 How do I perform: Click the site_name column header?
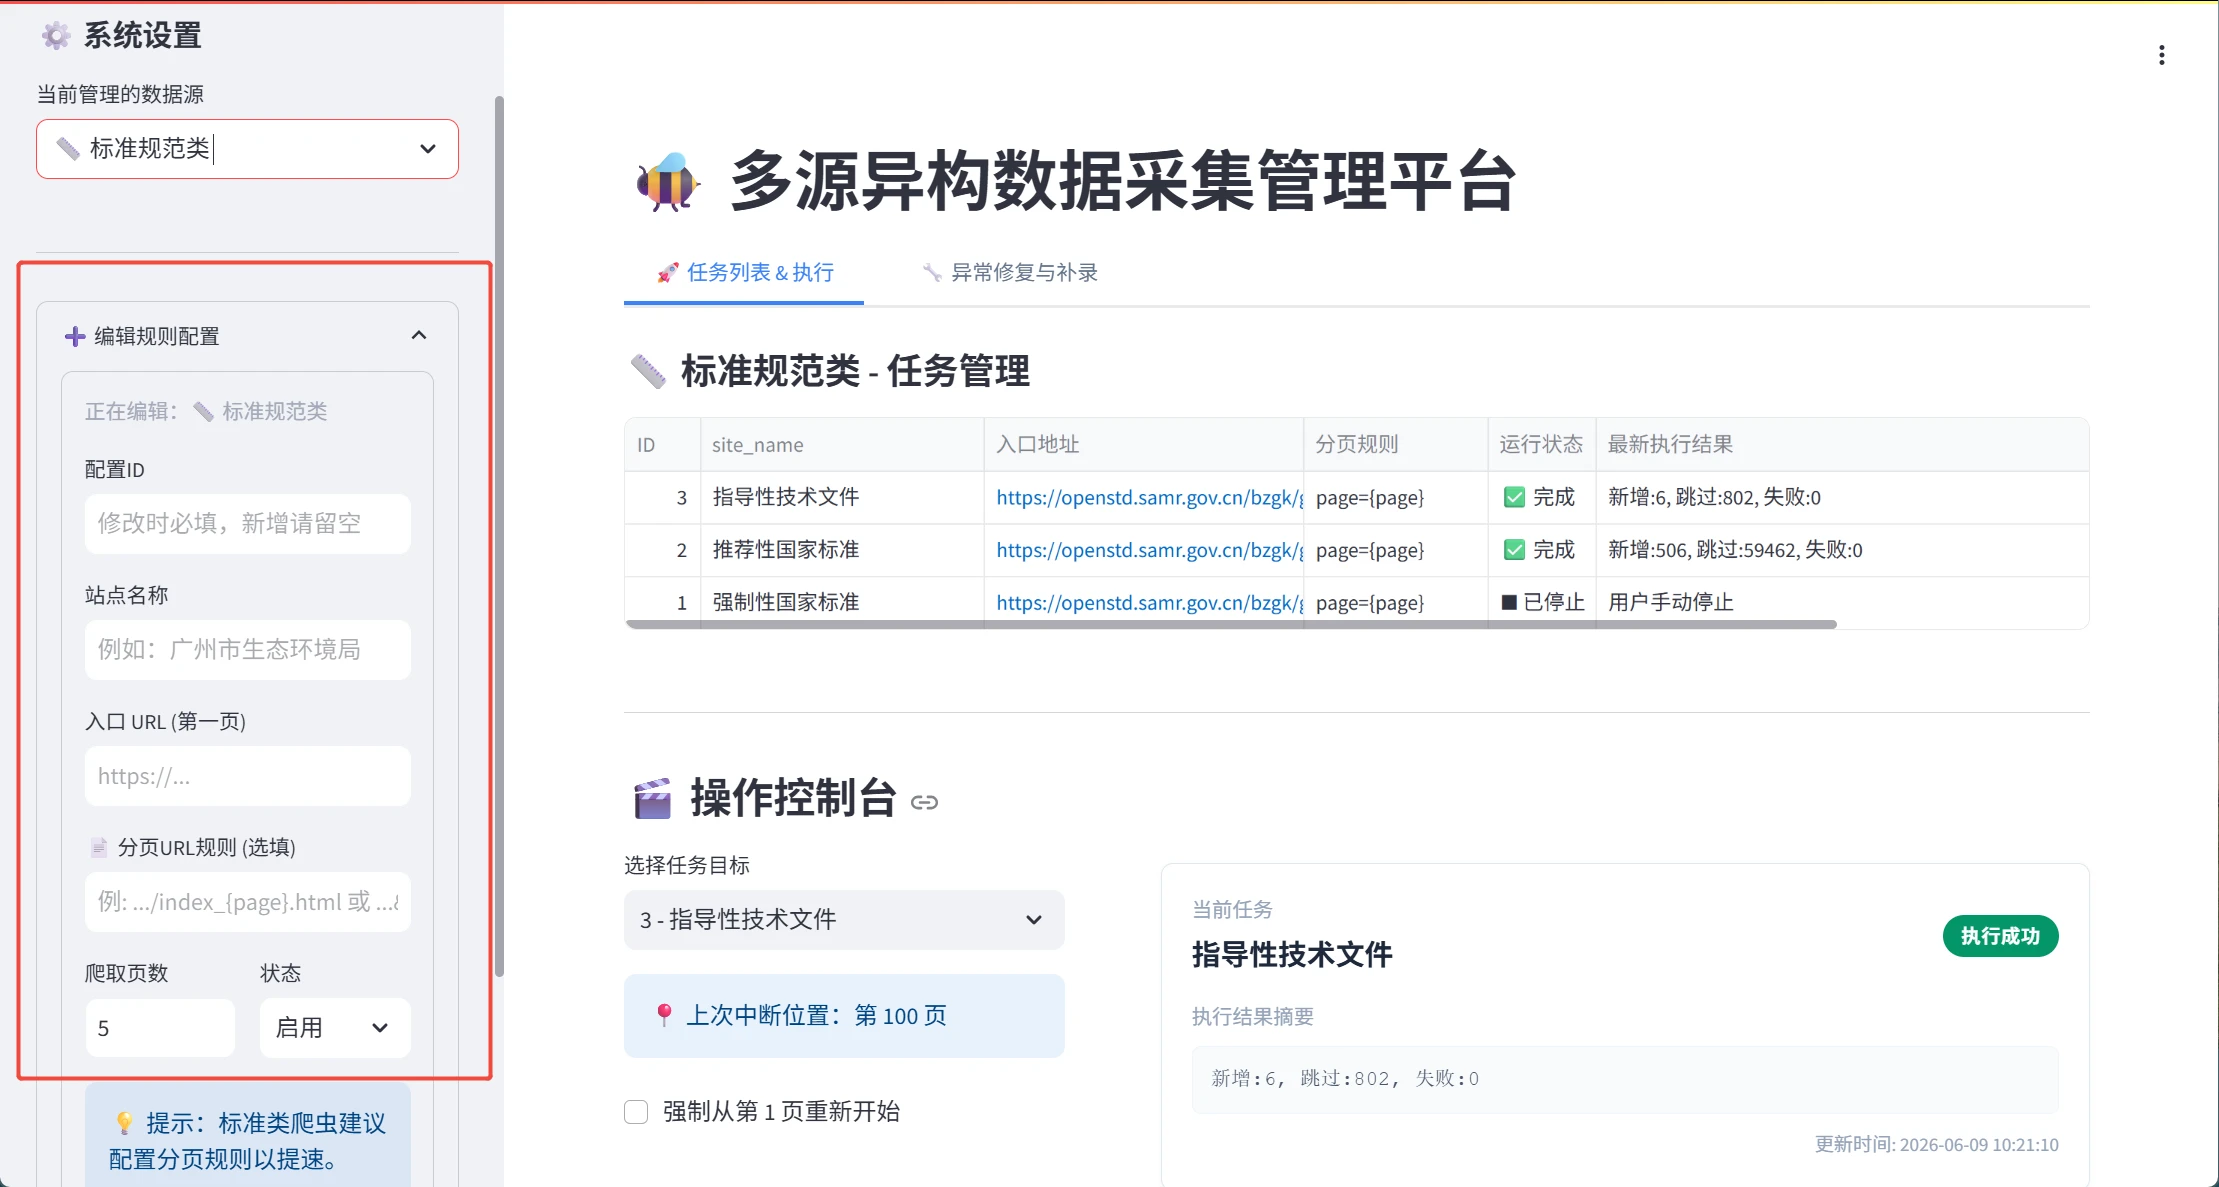(x=842, y=445)
